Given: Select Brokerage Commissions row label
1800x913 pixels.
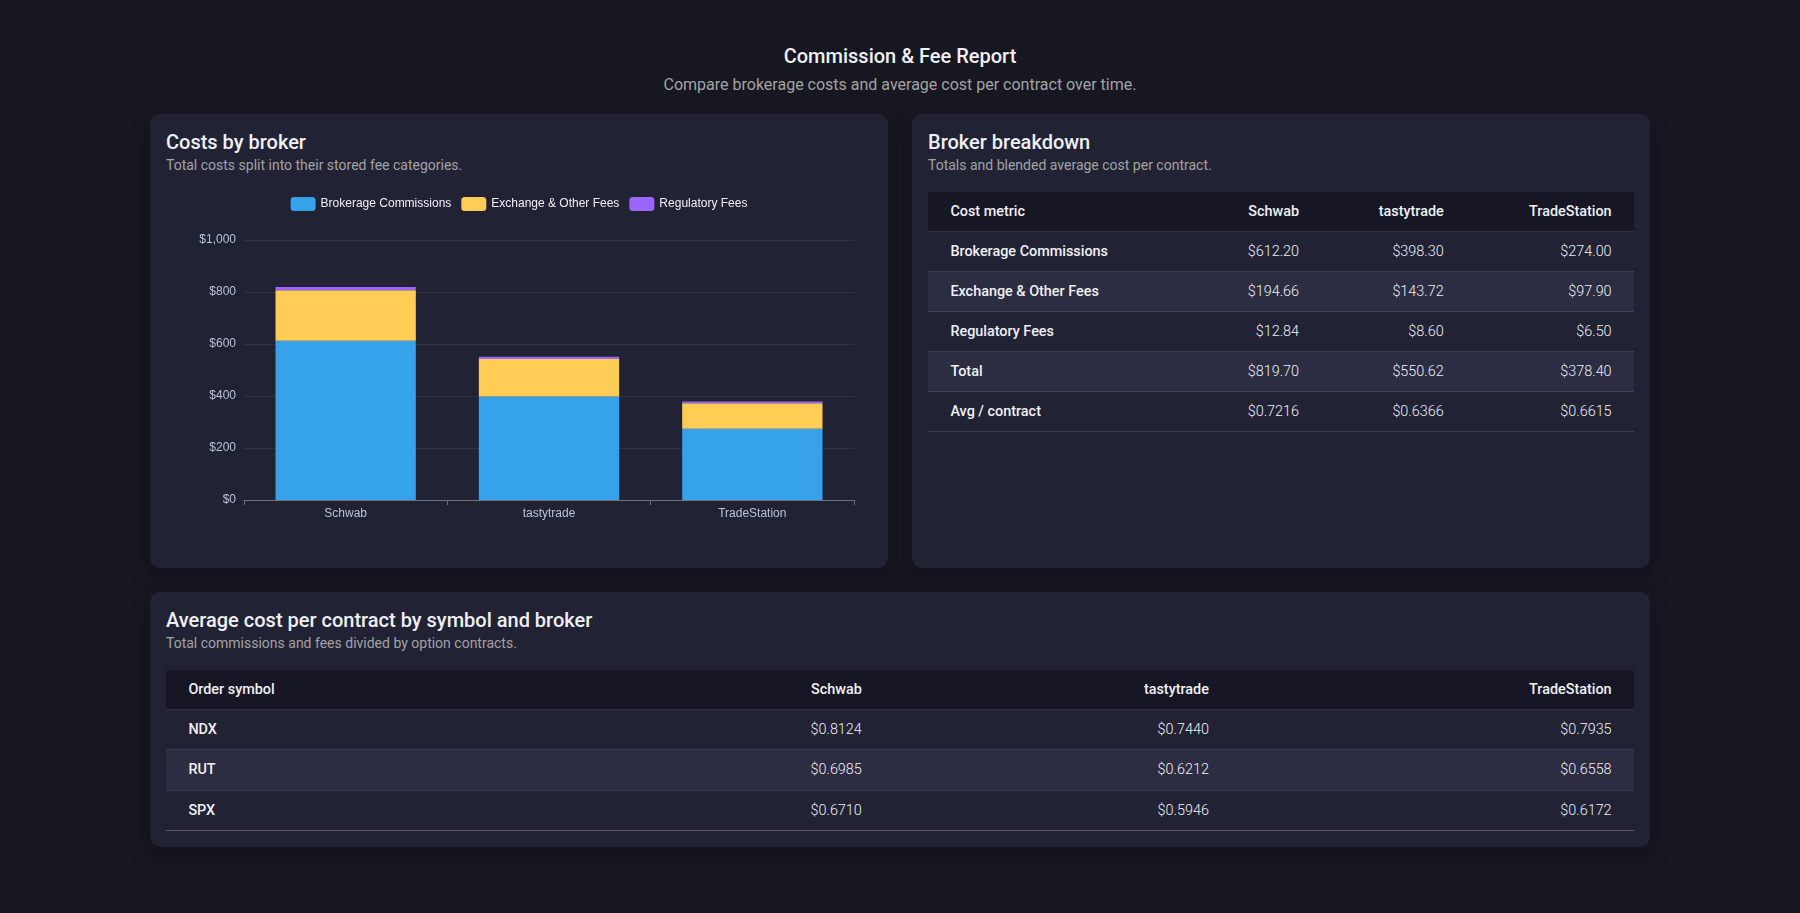Looking at the screenshot, I should 1029,251.
